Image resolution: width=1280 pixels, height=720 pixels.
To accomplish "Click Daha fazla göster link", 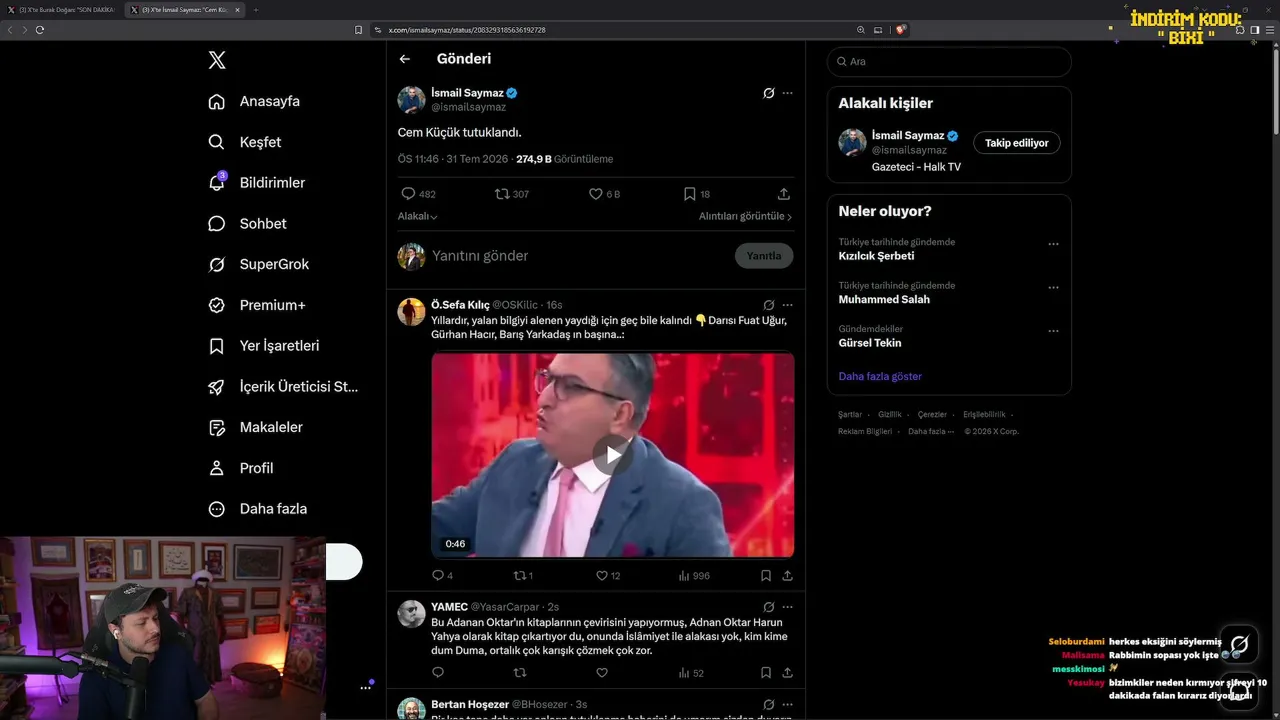I will tap(880, 376).
